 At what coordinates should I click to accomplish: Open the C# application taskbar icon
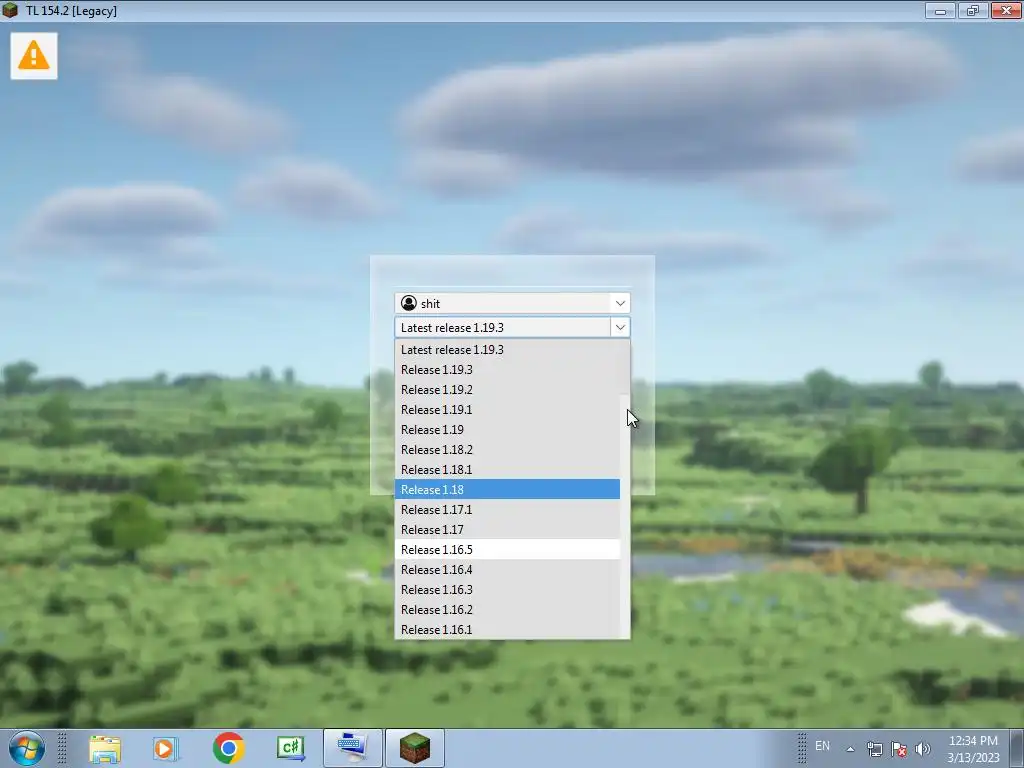(291, 748)
